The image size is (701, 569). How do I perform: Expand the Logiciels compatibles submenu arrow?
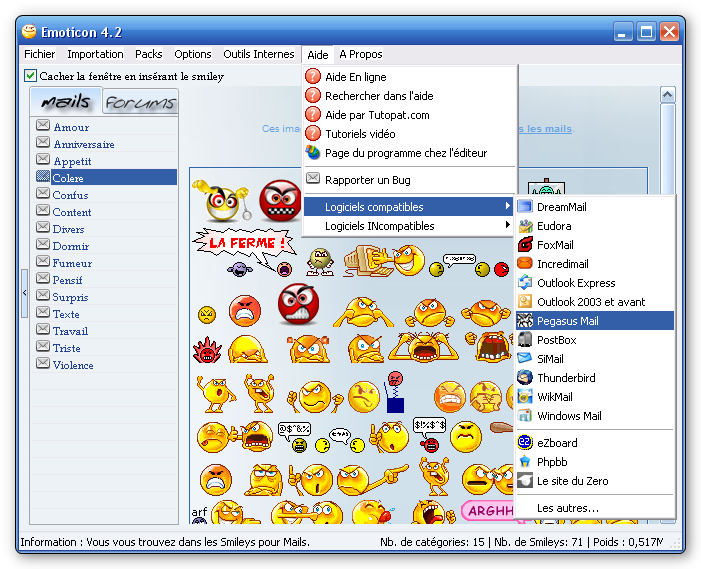507,206
